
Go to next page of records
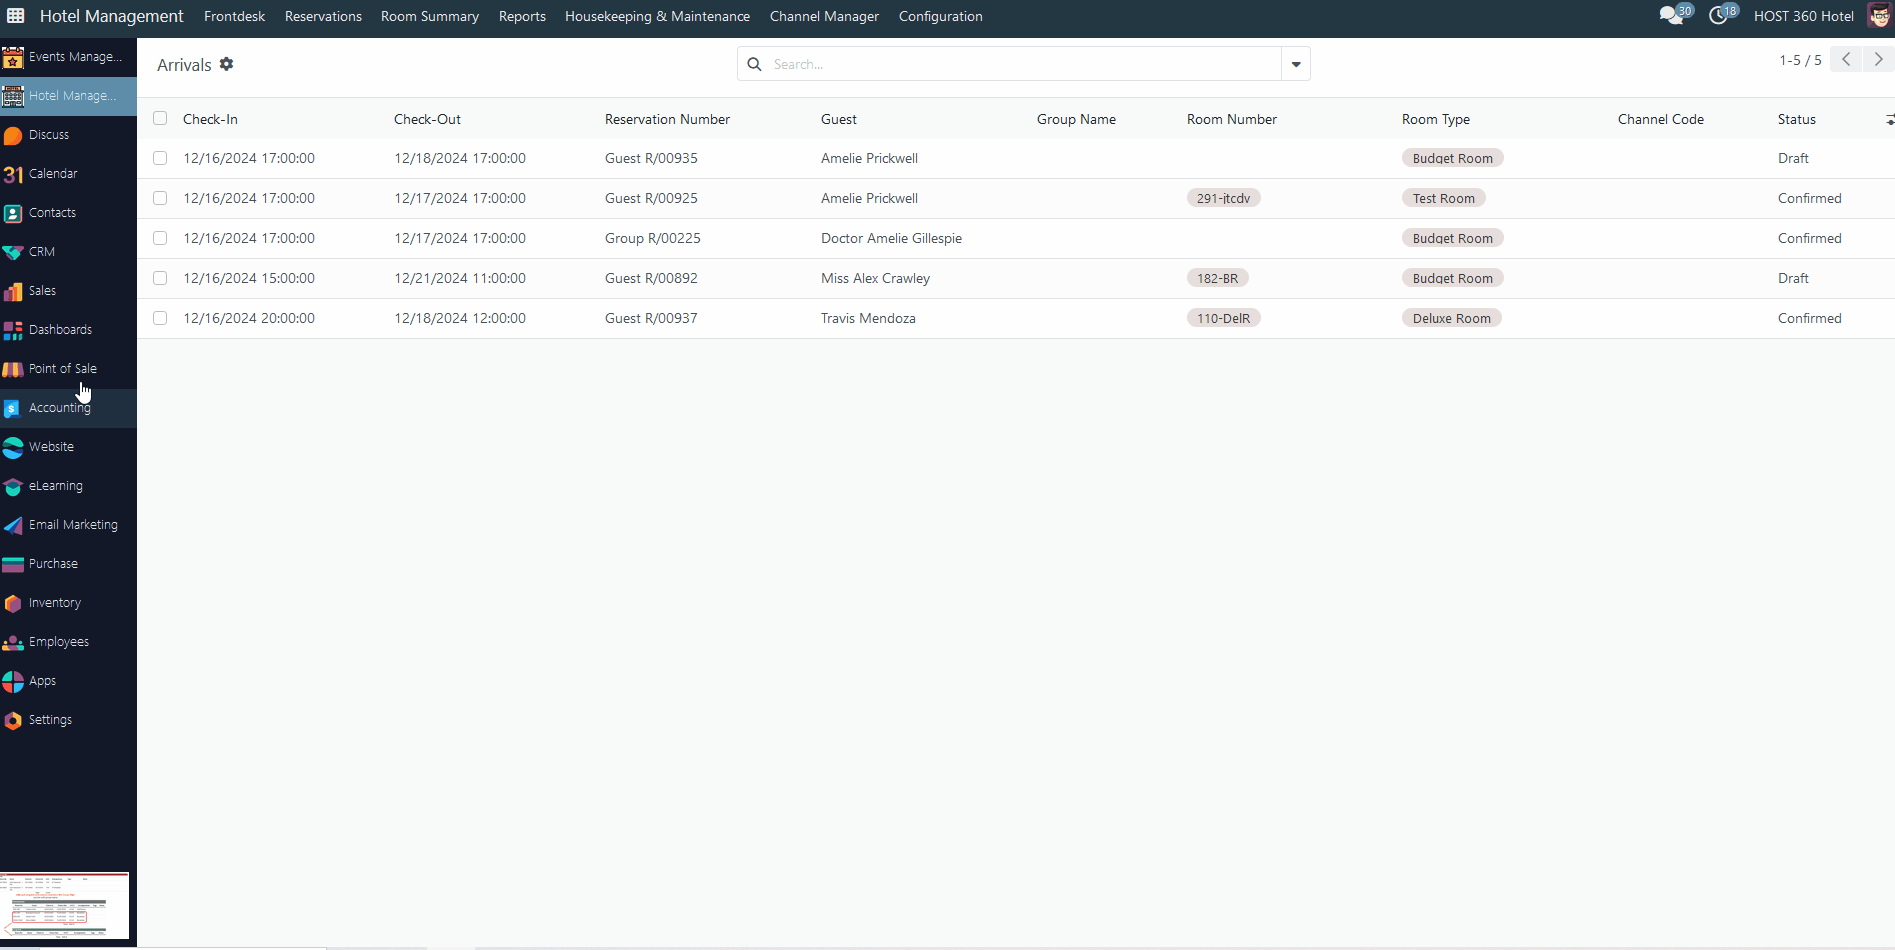click(x=1878, y=60)
